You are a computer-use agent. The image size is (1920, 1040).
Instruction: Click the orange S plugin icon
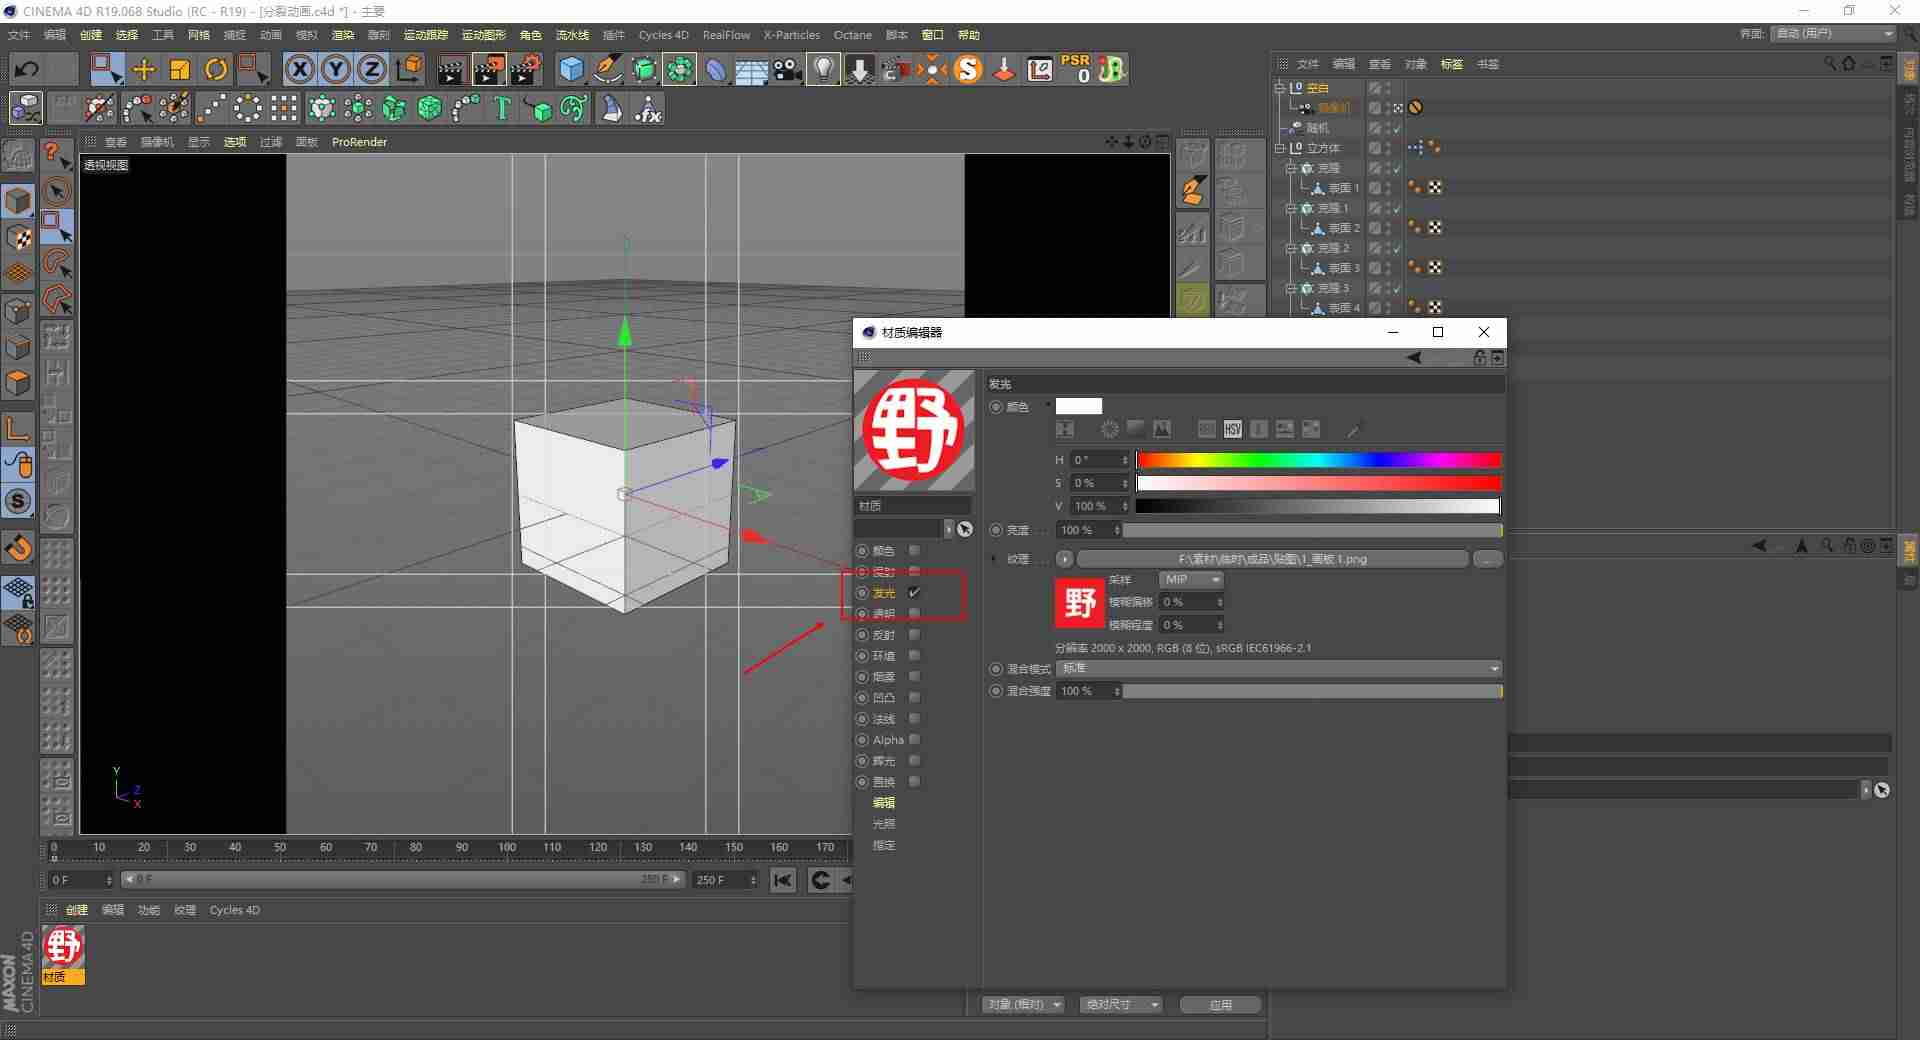(968, 69)
